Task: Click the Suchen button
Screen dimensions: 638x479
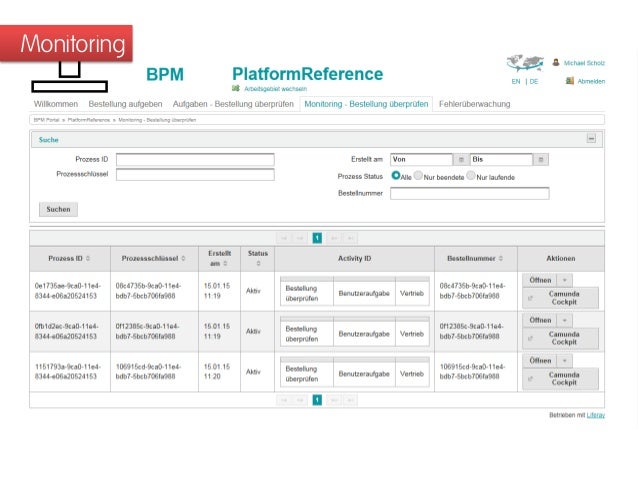Action: coord(58,209)
